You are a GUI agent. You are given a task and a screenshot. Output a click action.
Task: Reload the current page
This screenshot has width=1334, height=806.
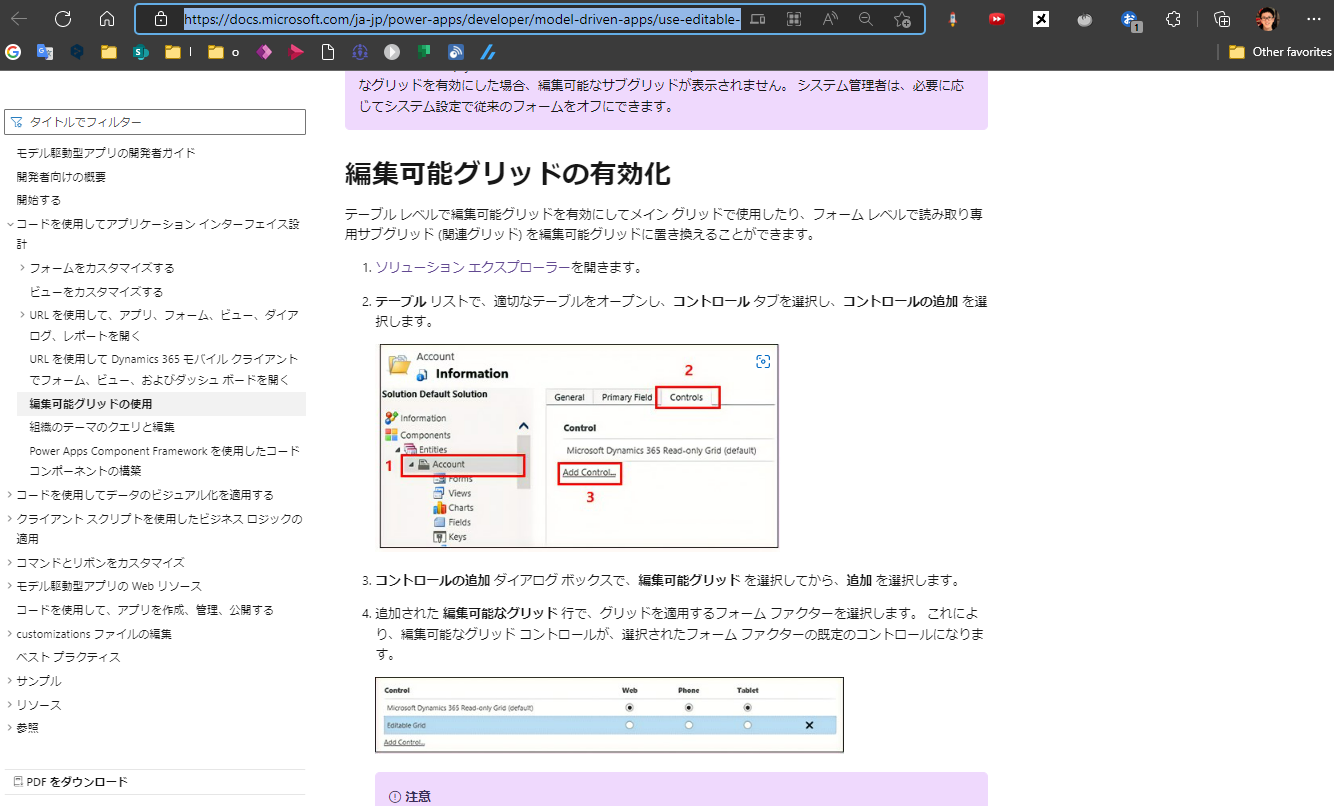pyautogui.click(x=63, y=18)
